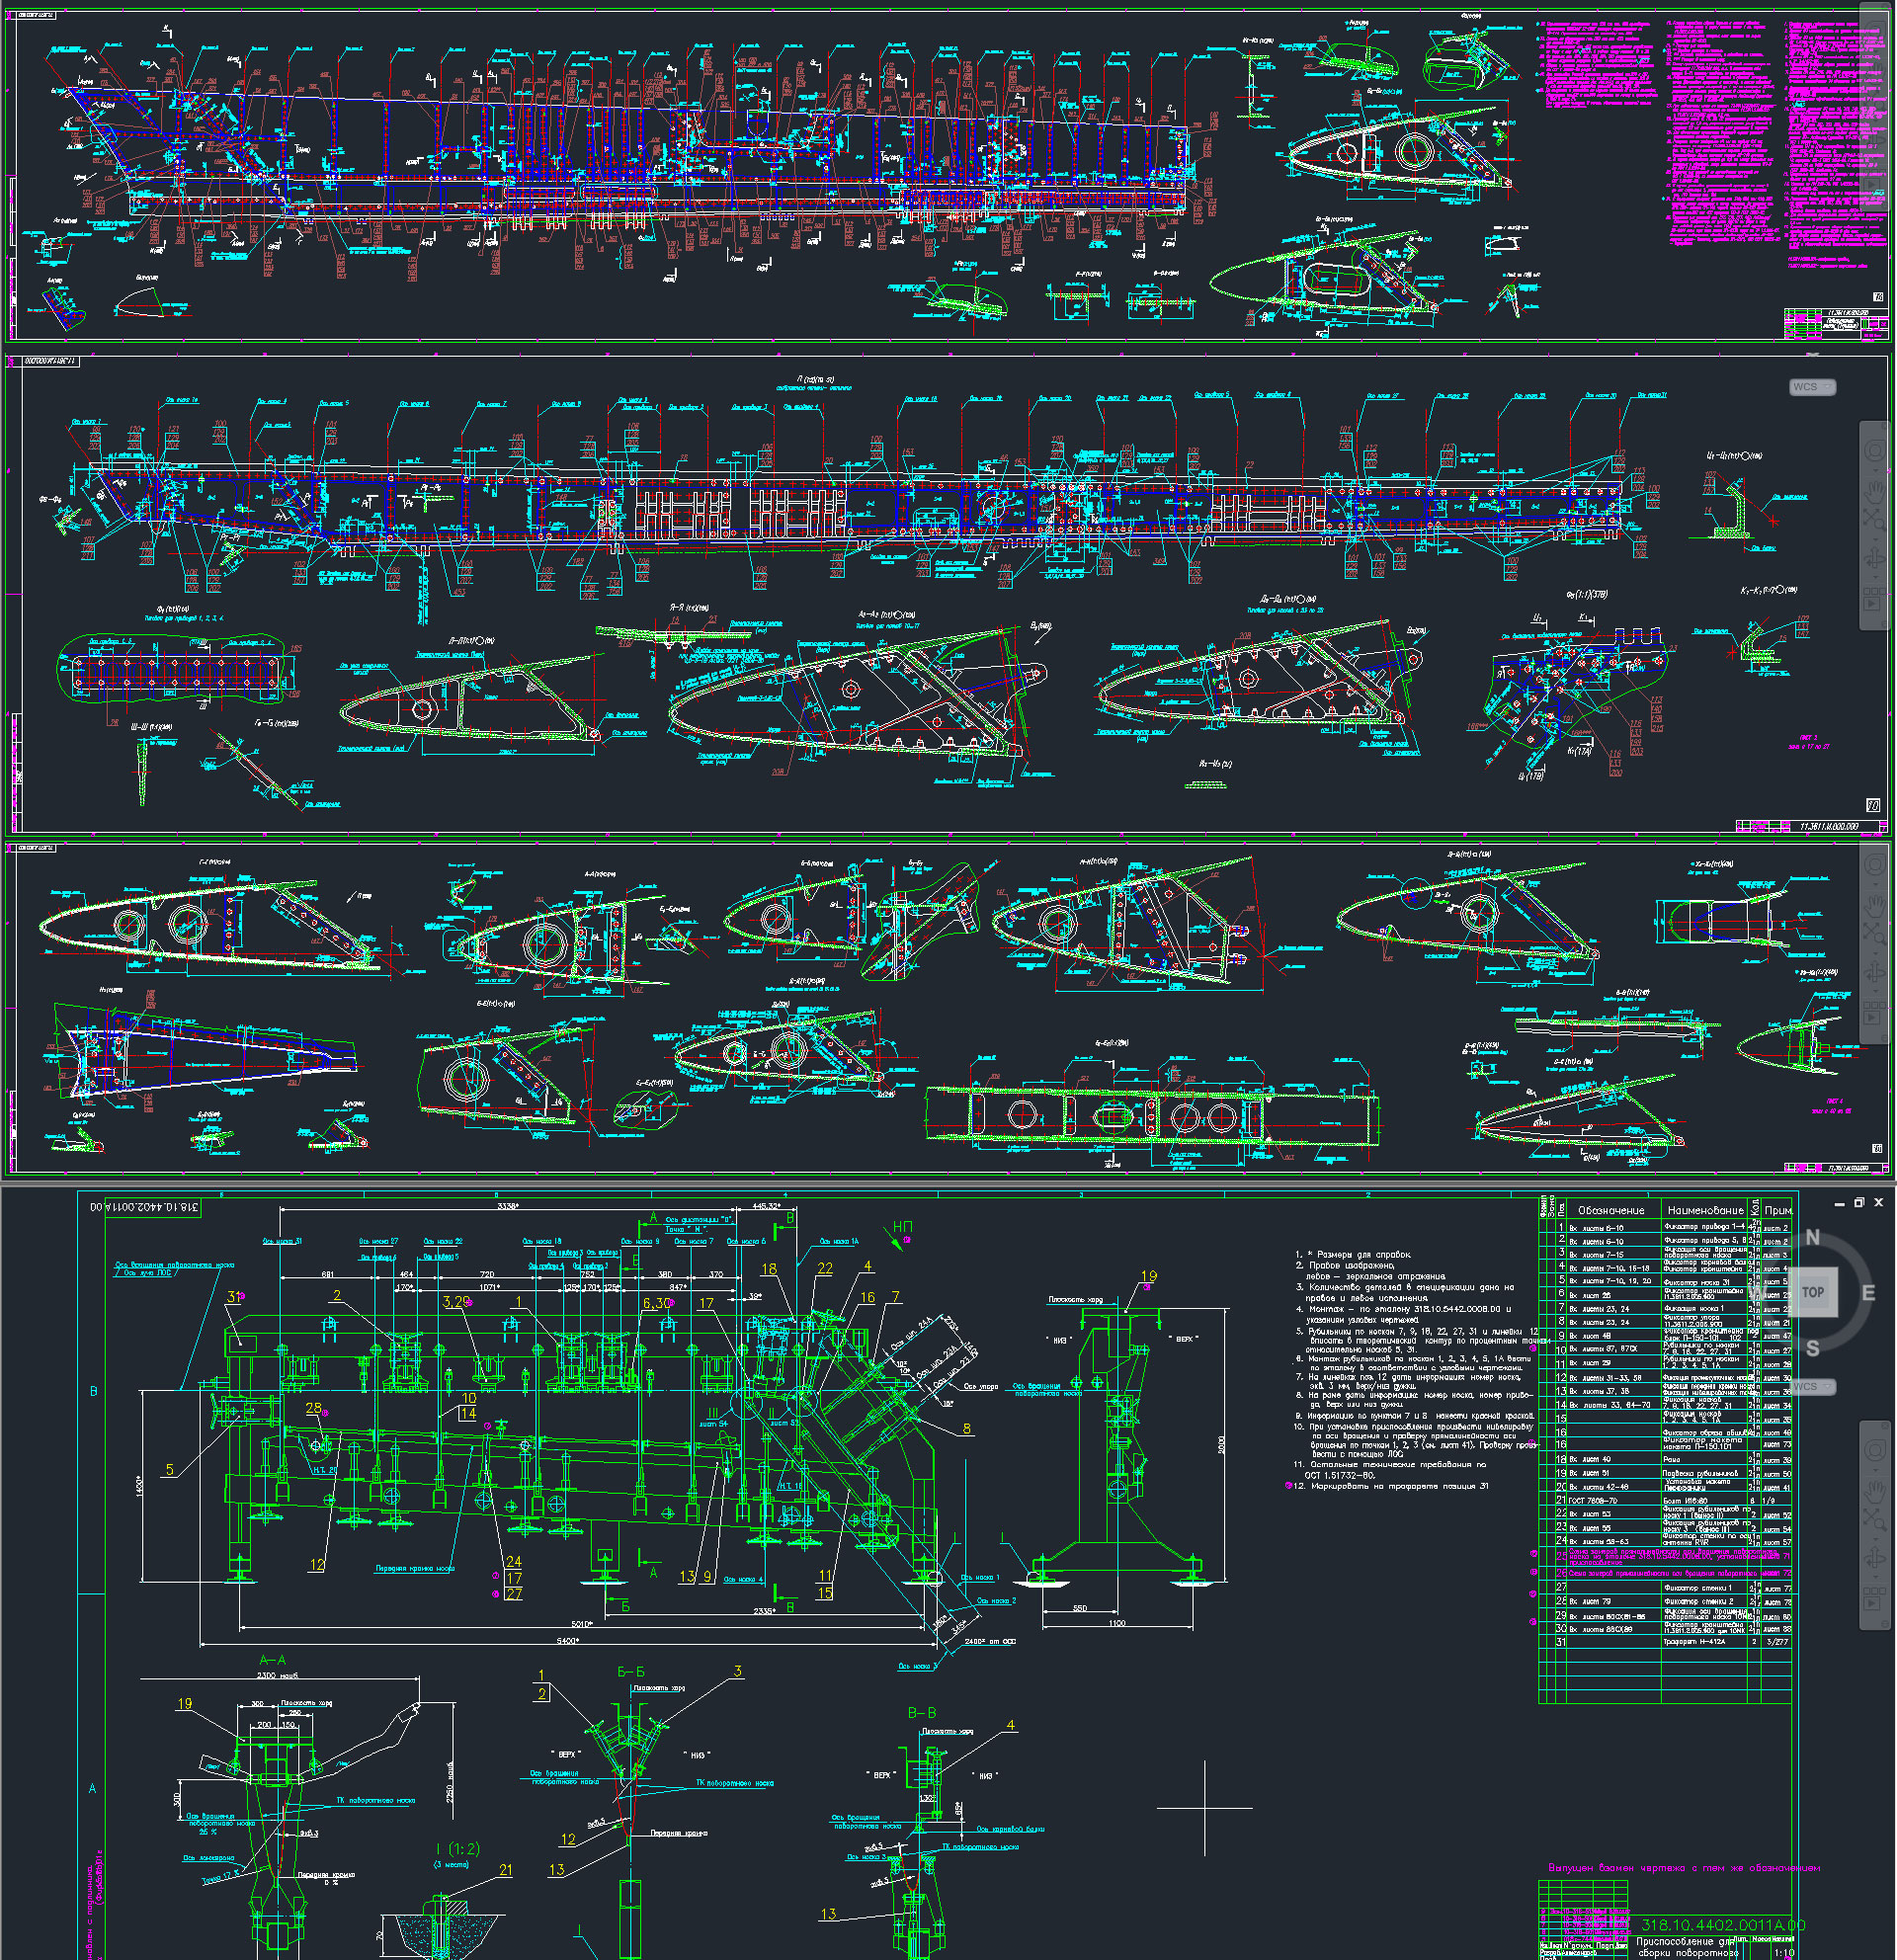Click the E compass direction on the ViewCube
This screenshot has width=1897, height=1960.
coord(1867,1293)
